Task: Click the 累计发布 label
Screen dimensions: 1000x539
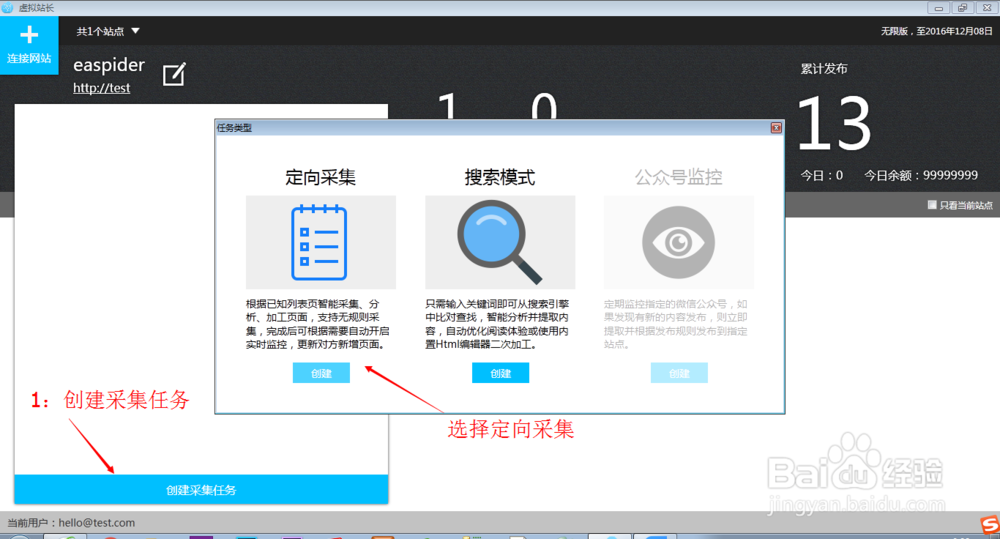Action: [x=824, y=69]
